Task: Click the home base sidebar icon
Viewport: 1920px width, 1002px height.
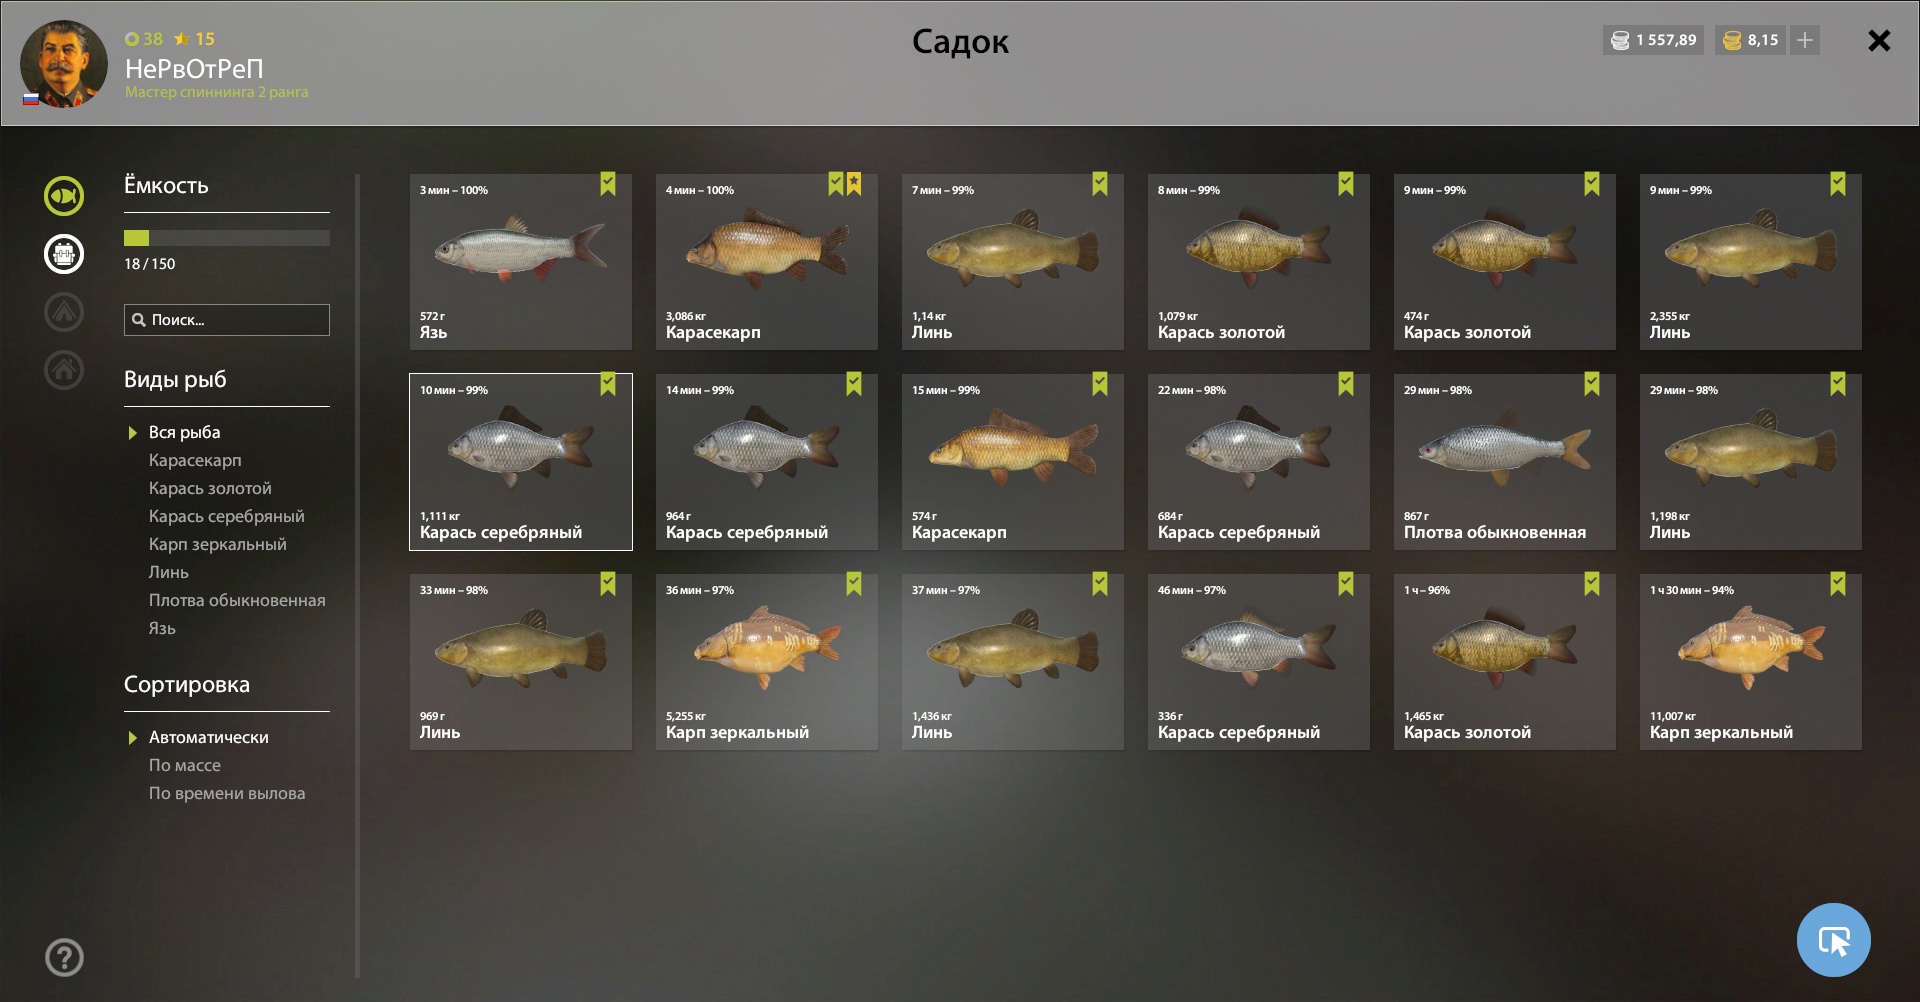Action: [x=64, y=370]
